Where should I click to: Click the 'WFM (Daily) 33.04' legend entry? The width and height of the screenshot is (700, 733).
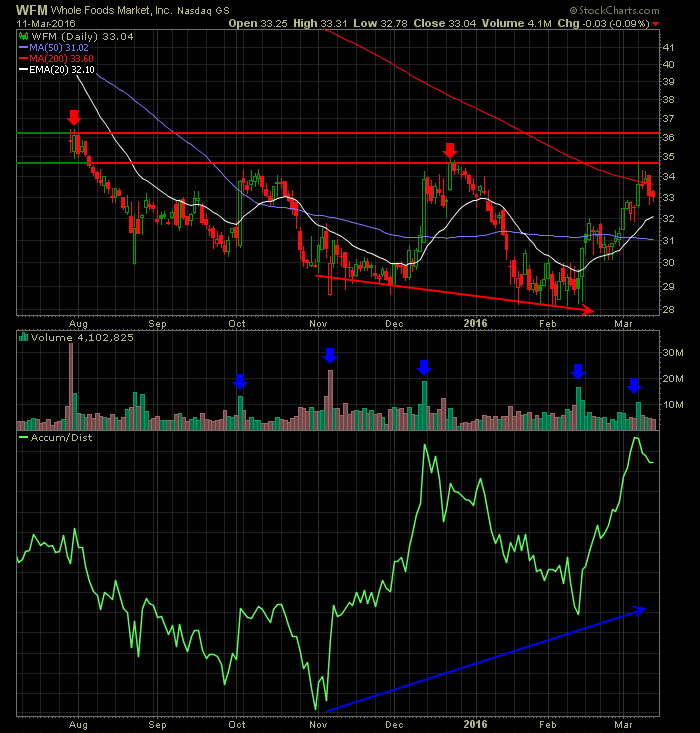tap(82, 36)
